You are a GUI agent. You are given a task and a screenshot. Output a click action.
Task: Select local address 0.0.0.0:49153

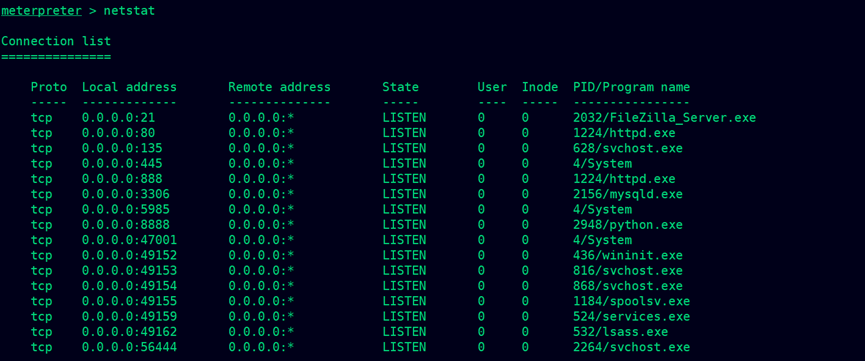click(130, 271)
